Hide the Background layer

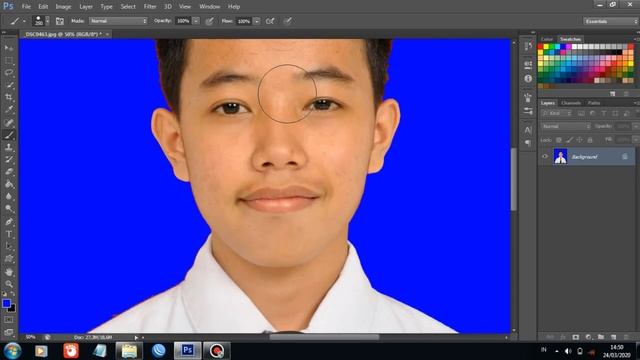pyautogui.click(x=545, y=156)
